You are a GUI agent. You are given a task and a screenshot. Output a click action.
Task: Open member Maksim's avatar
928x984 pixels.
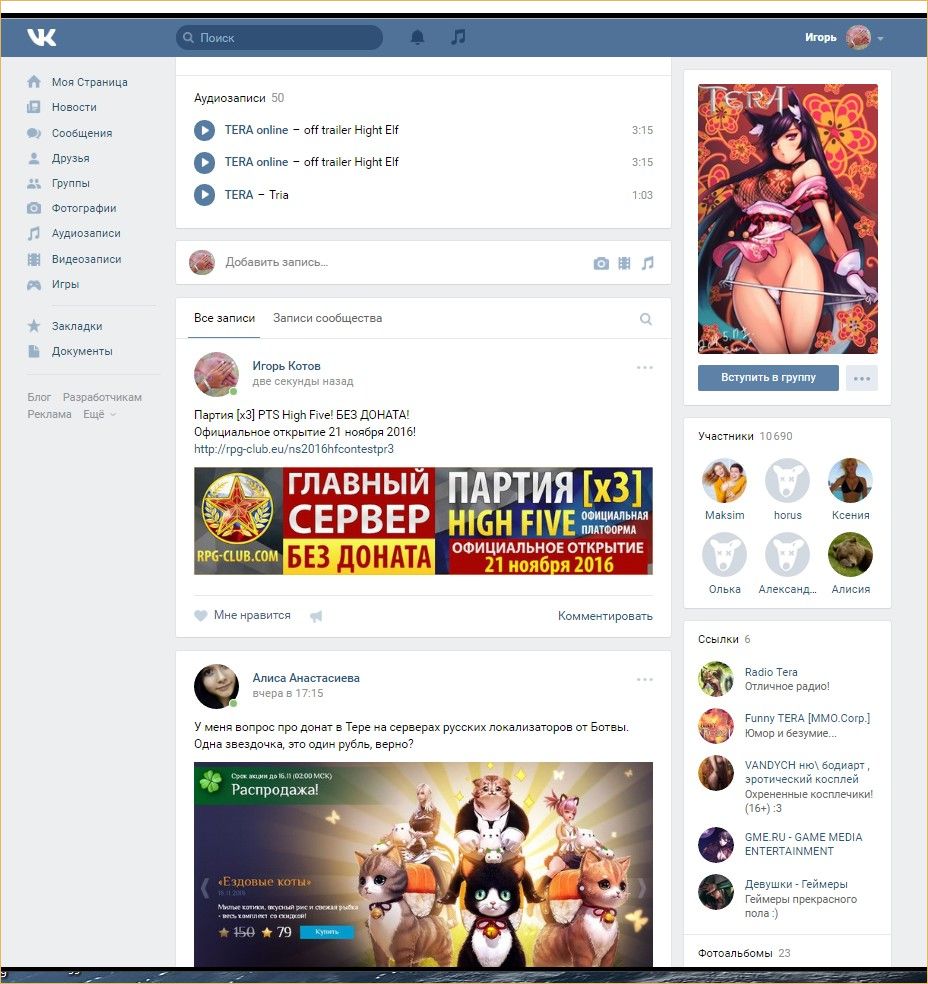[724, 481]
